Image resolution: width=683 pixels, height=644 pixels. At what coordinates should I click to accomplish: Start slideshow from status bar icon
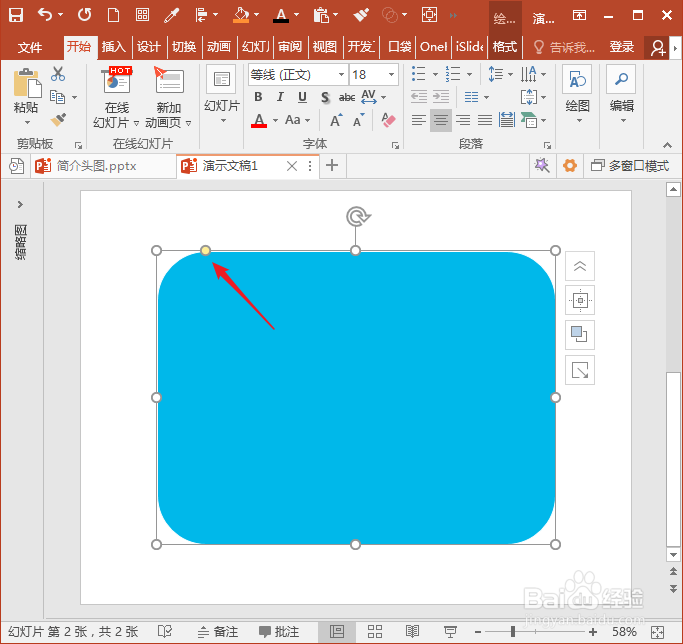pyautogui.click(x=450, y=631)
